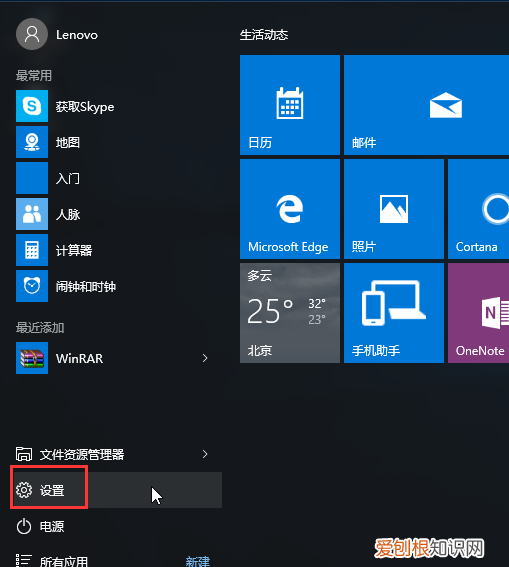Image resolution: width=509 pixels, height=567 pixels.
Task: Open the 北京 weather tile
Action: [290, 313]
